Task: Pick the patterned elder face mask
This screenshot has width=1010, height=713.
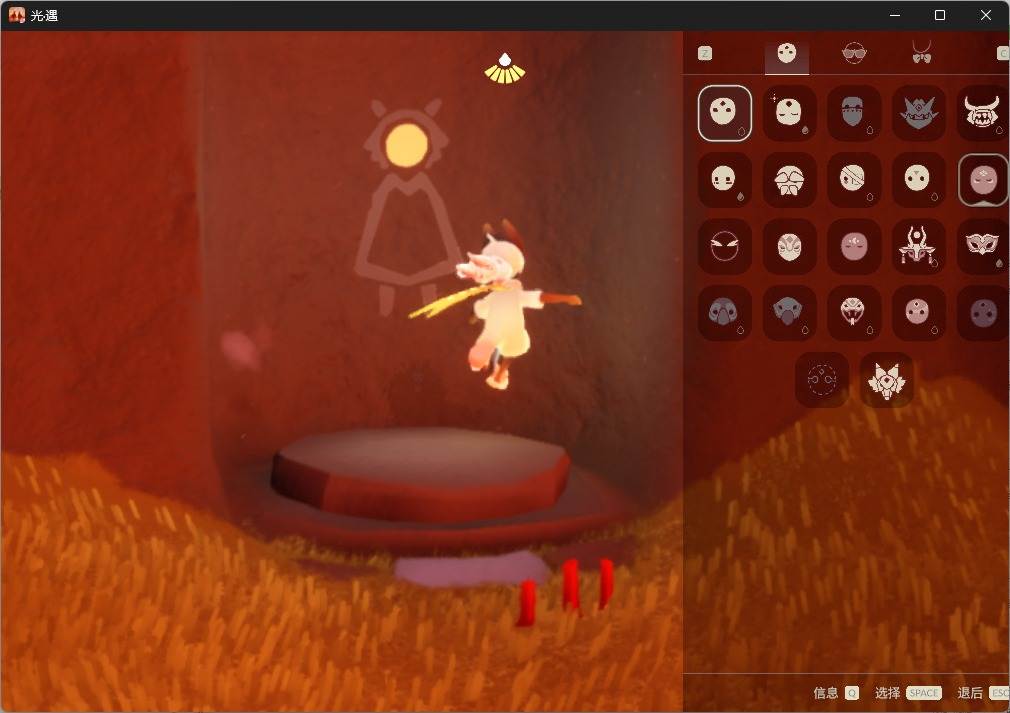Action: pos(789,246)
